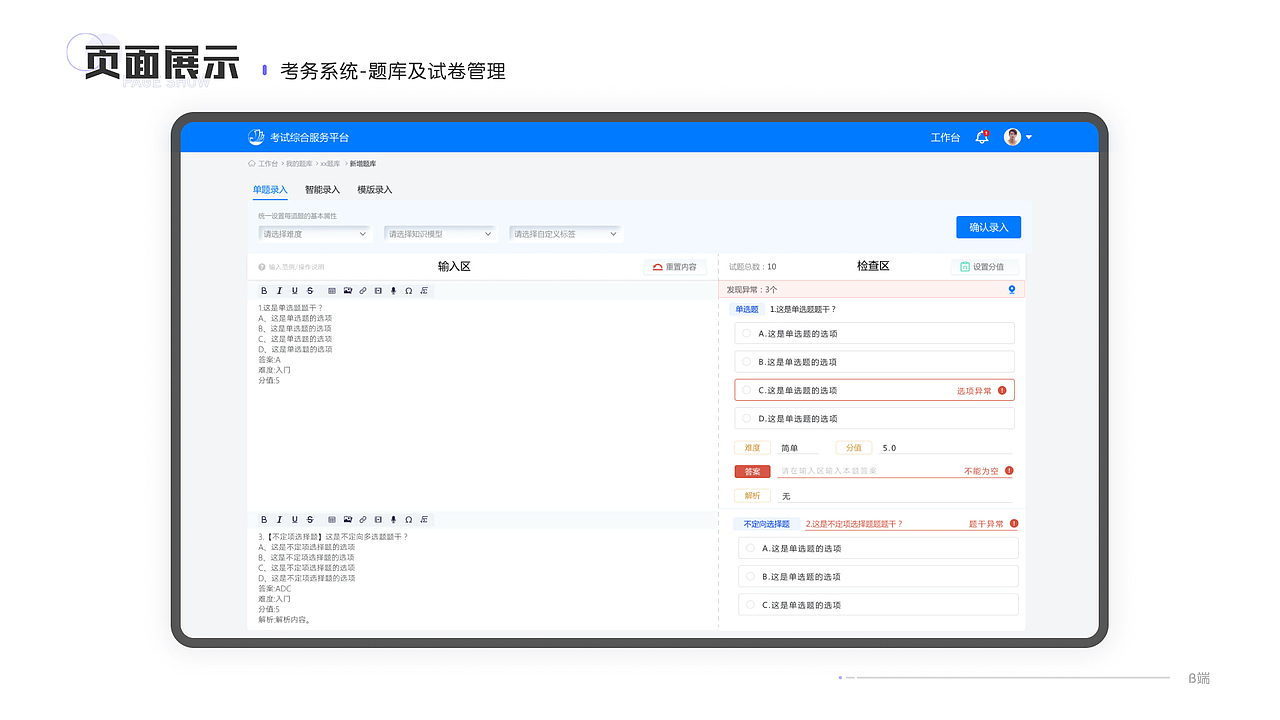Switch to the 模版录入 tab
Screen dimensions: 1280x720
point(373,189)
